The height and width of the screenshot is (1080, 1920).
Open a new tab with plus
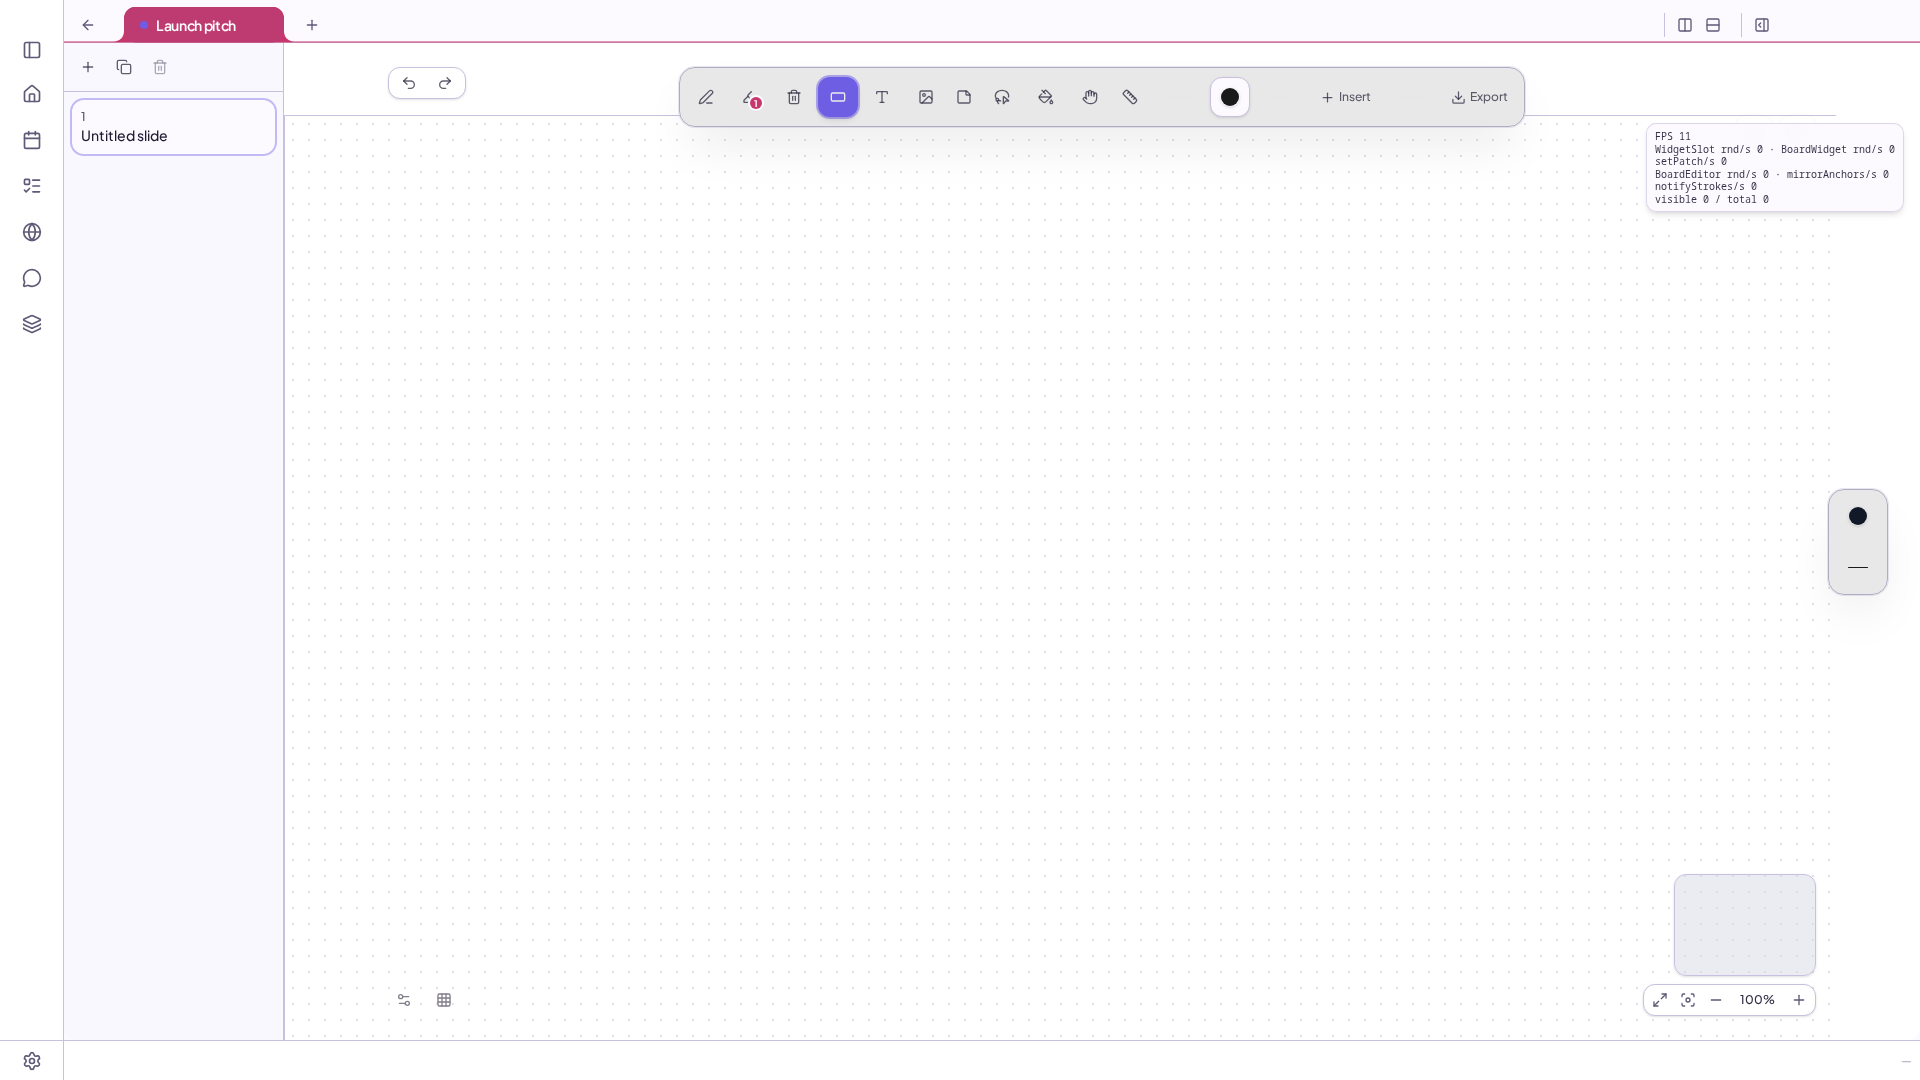312,25
